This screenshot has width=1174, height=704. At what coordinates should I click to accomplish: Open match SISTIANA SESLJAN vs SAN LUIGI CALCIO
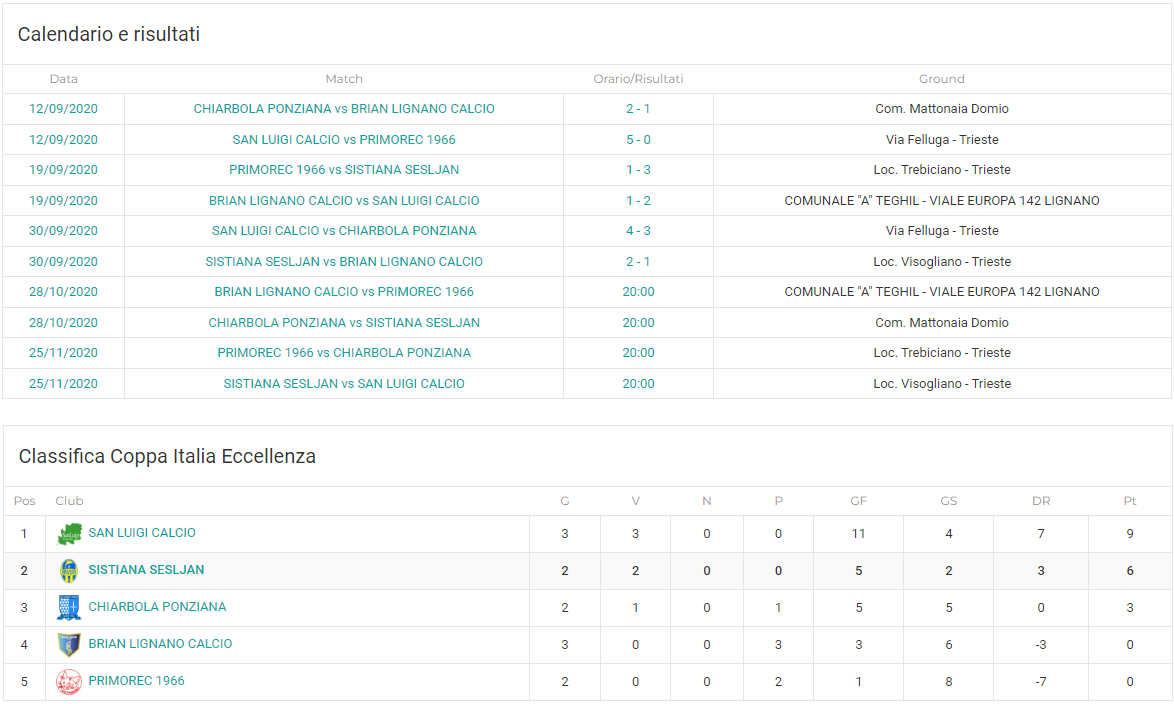(344, 383)
